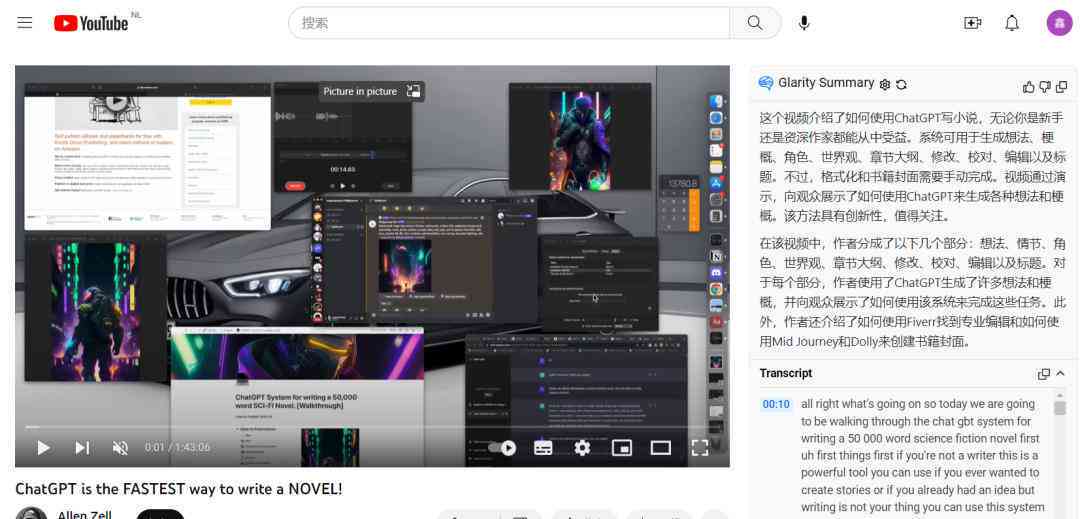
Task: Give the Glarity summary a thumbs up
Action: coord(1029,87)
